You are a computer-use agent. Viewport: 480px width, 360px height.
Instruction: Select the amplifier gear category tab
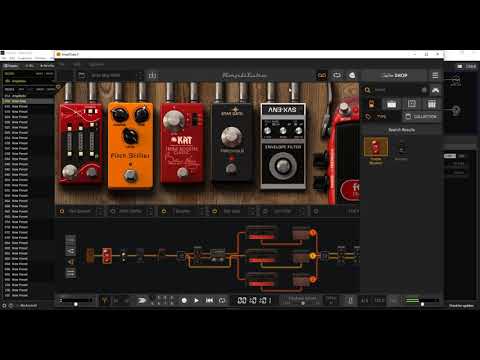point(391,104)
